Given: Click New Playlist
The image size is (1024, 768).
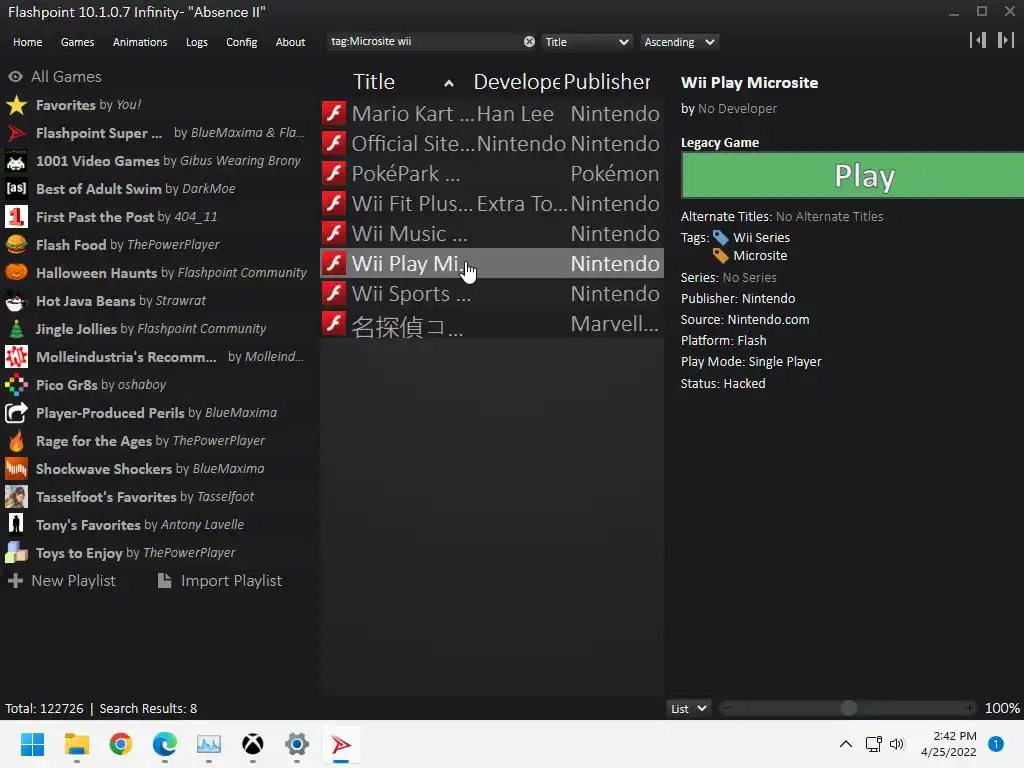Looking at the screenshot, I should [61, 581].
